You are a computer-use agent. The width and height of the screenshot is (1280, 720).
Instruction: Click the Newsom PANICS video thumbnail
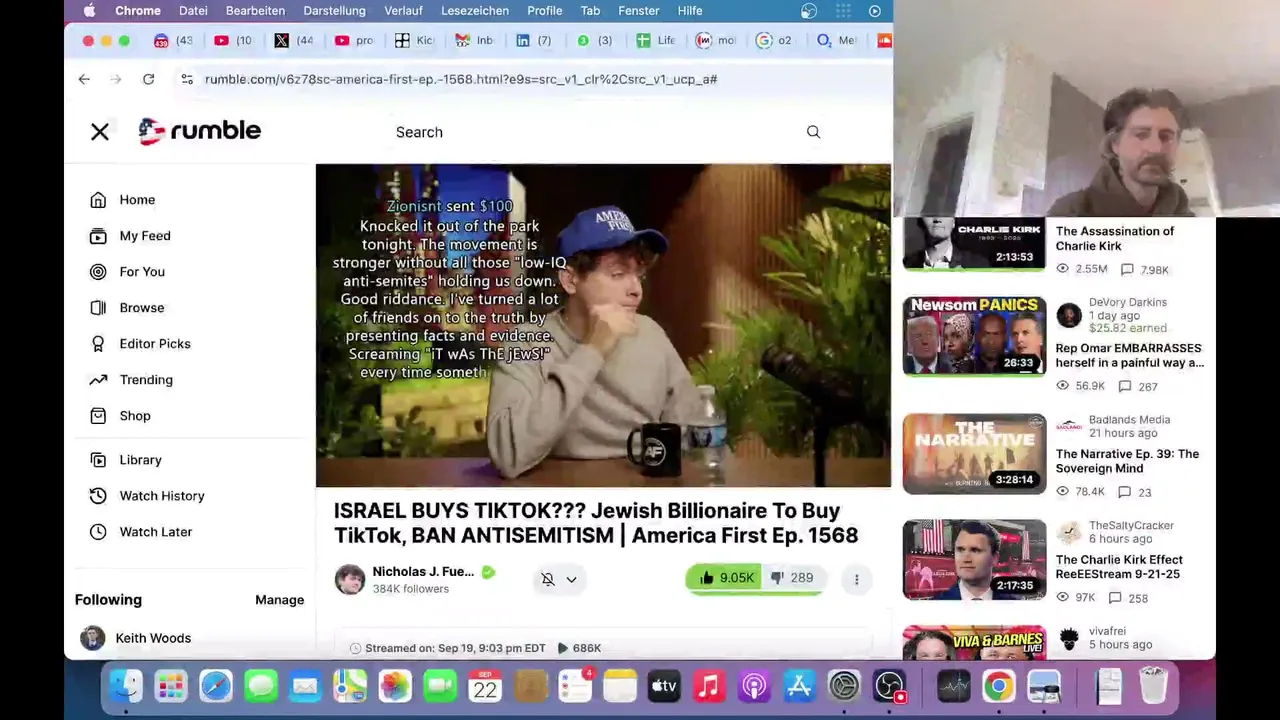(x=974, y=336)
